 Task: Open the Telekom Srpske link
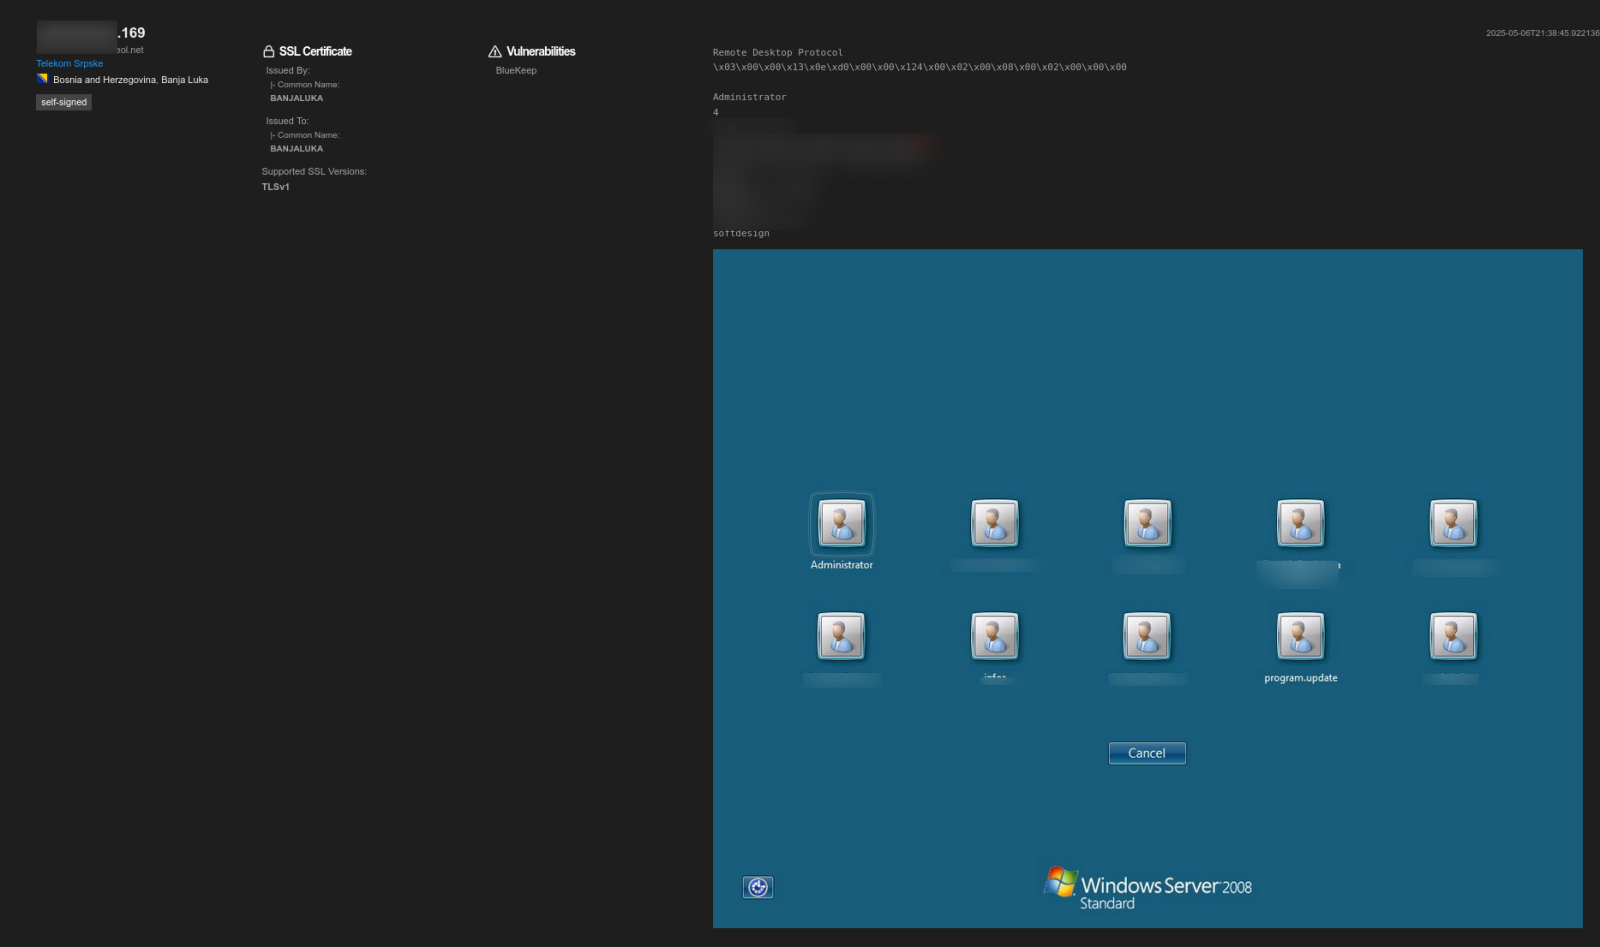70,63
